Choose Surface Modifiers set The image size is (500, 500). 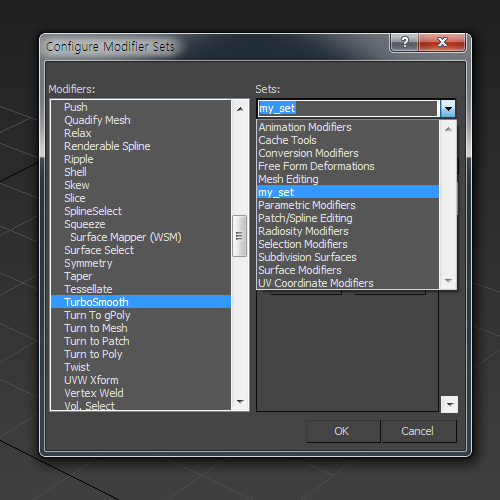[348, 270]
